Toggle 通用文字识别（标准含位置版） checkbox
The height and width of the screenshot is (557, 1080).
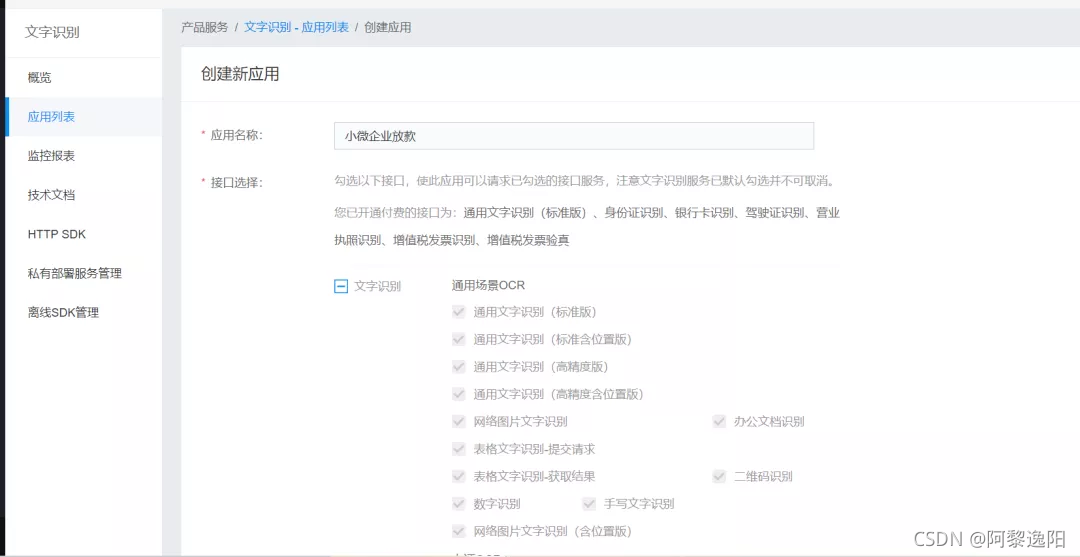click(459, 339)
